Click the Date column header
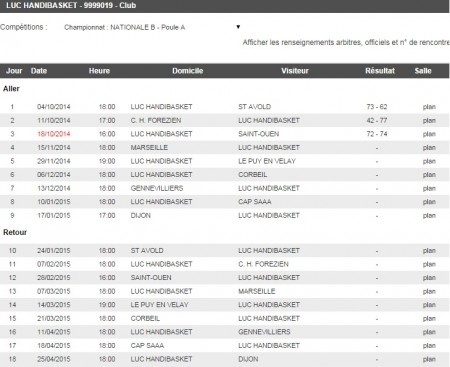 (x=39, y=71)
